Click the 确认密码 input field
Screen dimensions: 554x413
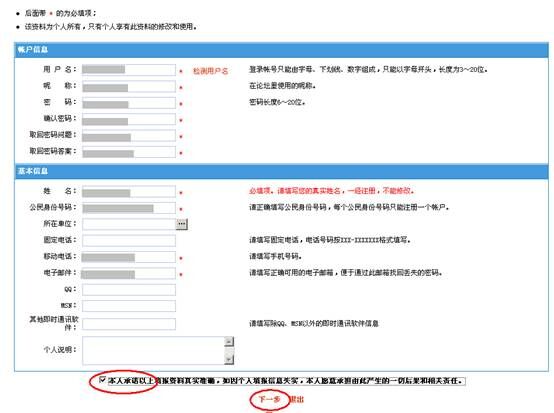(129, 119)
